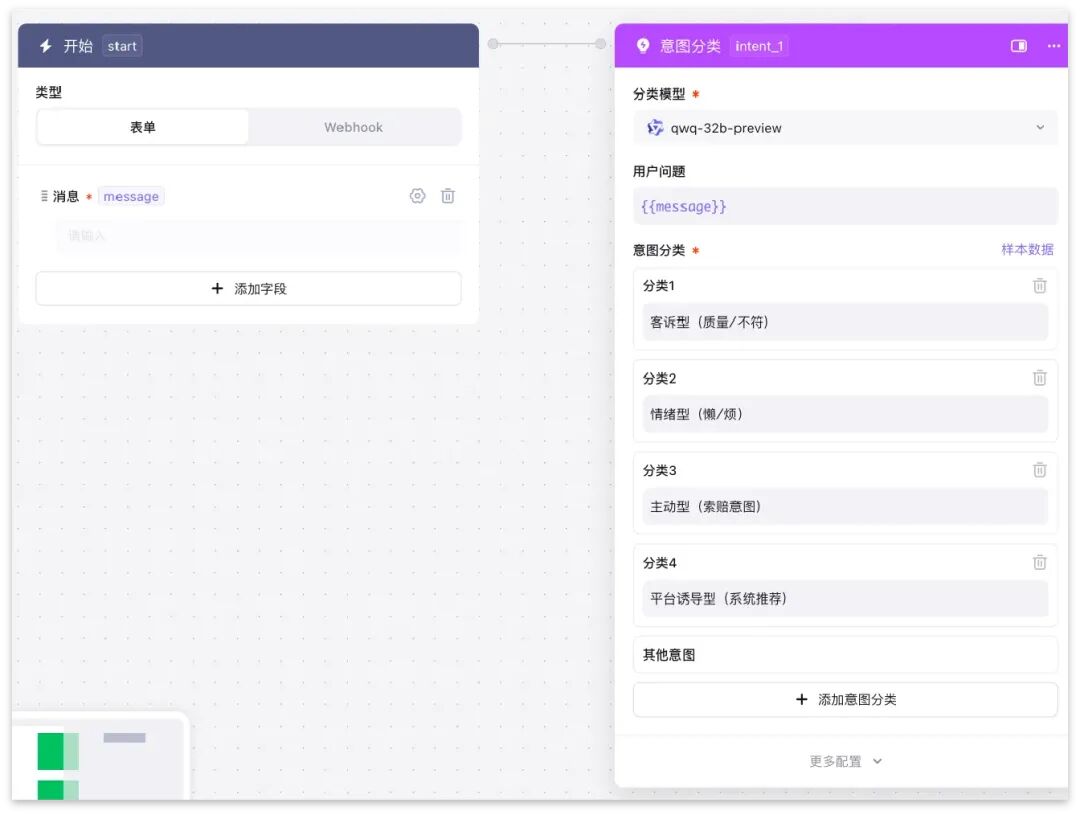Toggle the side panel icon in intent header
The width and height of the screenshot is (1080, 815).
coord(1019,45)
